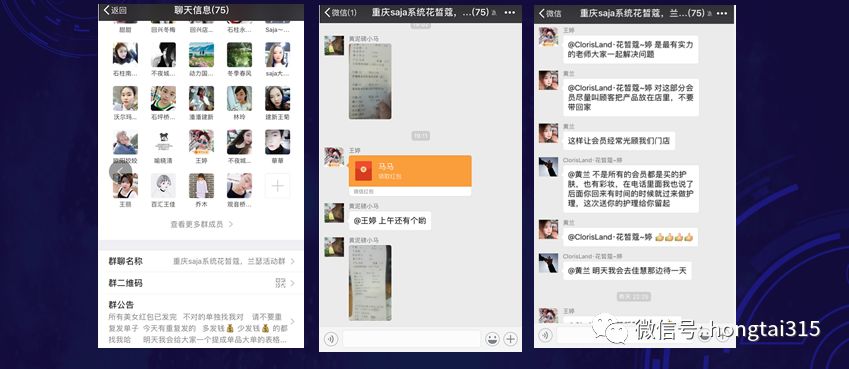This screenshot has height=369, width=849.
Task: Tap message '@黄兰 明天我会去佳慧那边待一天'
Action: pos(627,270)
